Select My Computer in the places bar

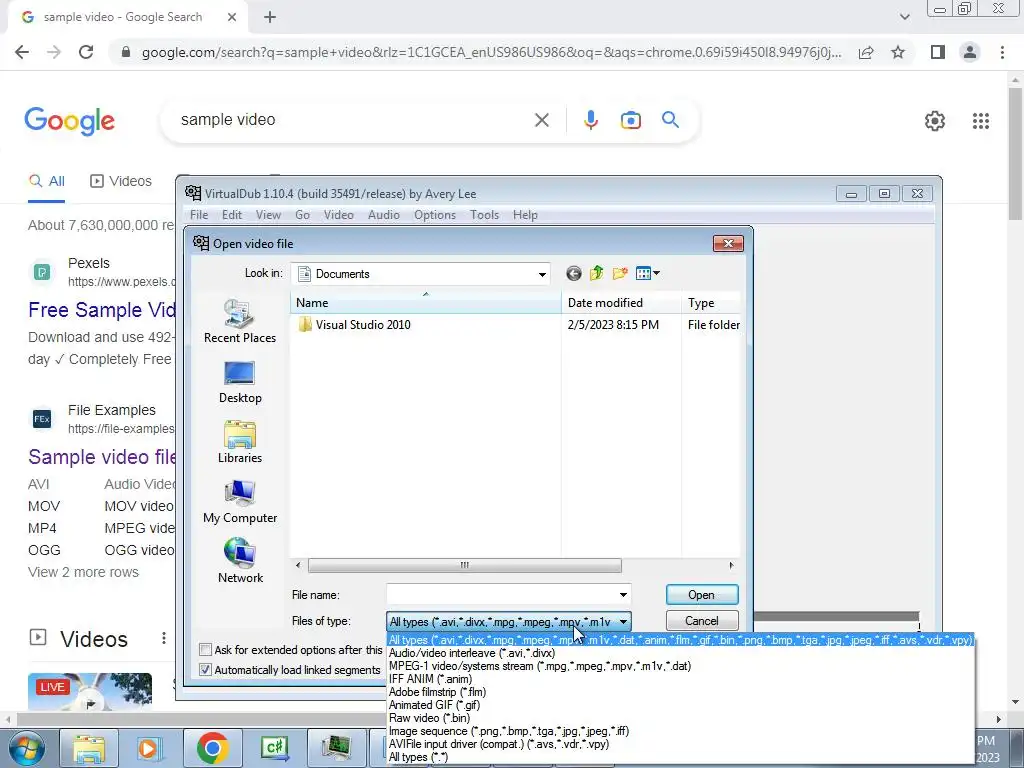(x=240, y=502)
